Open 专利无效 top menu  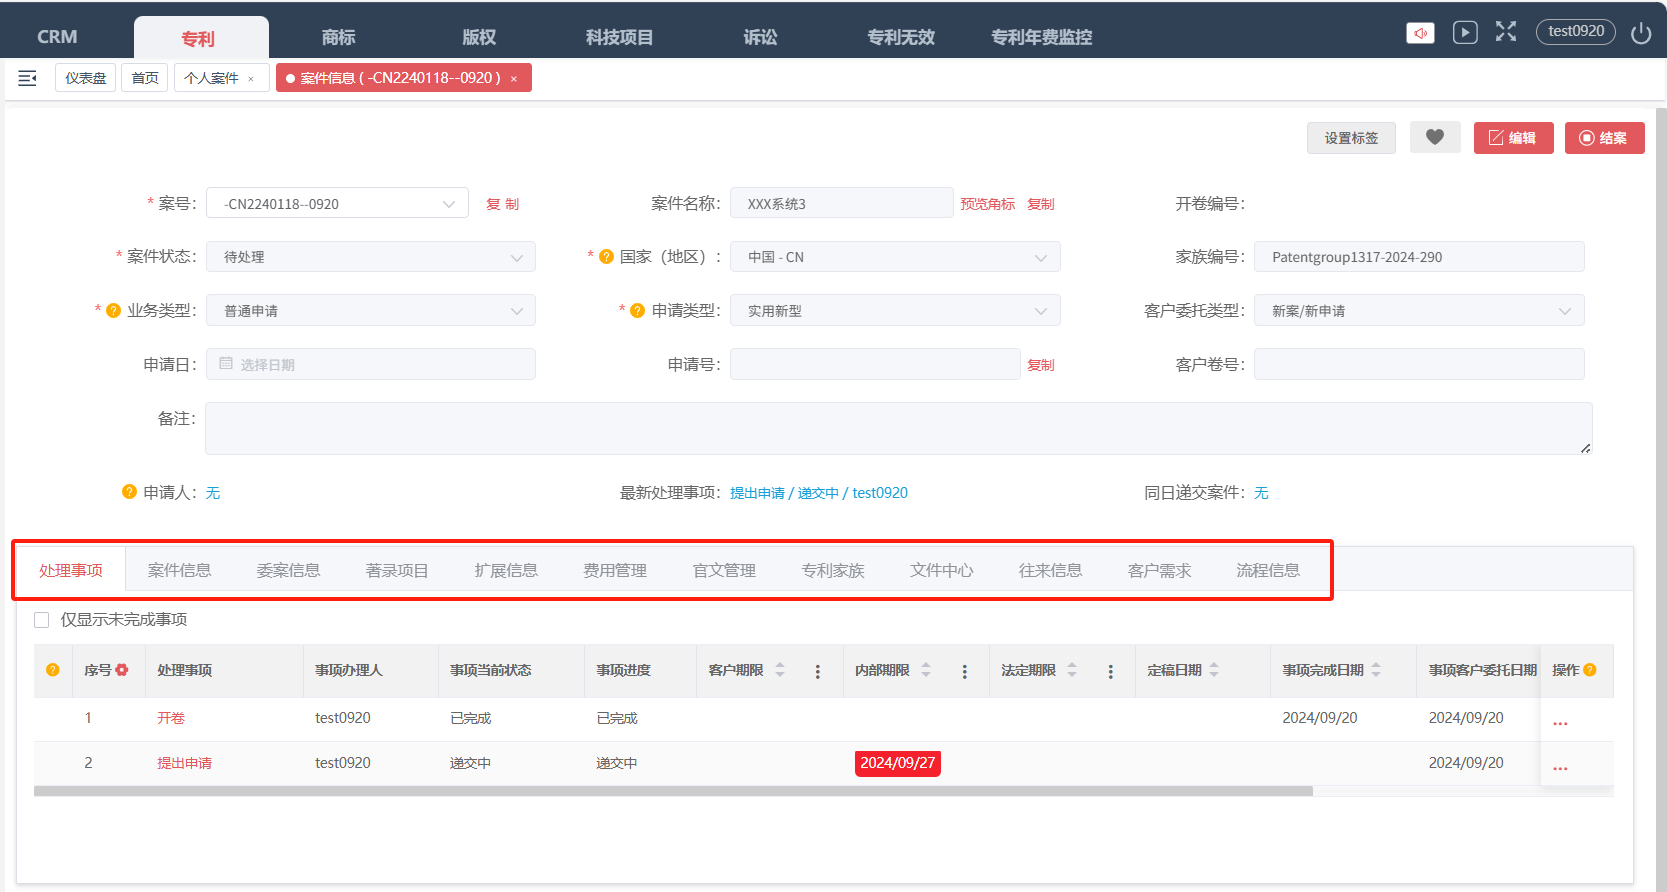pyautogui.click(x=901, y=37)
